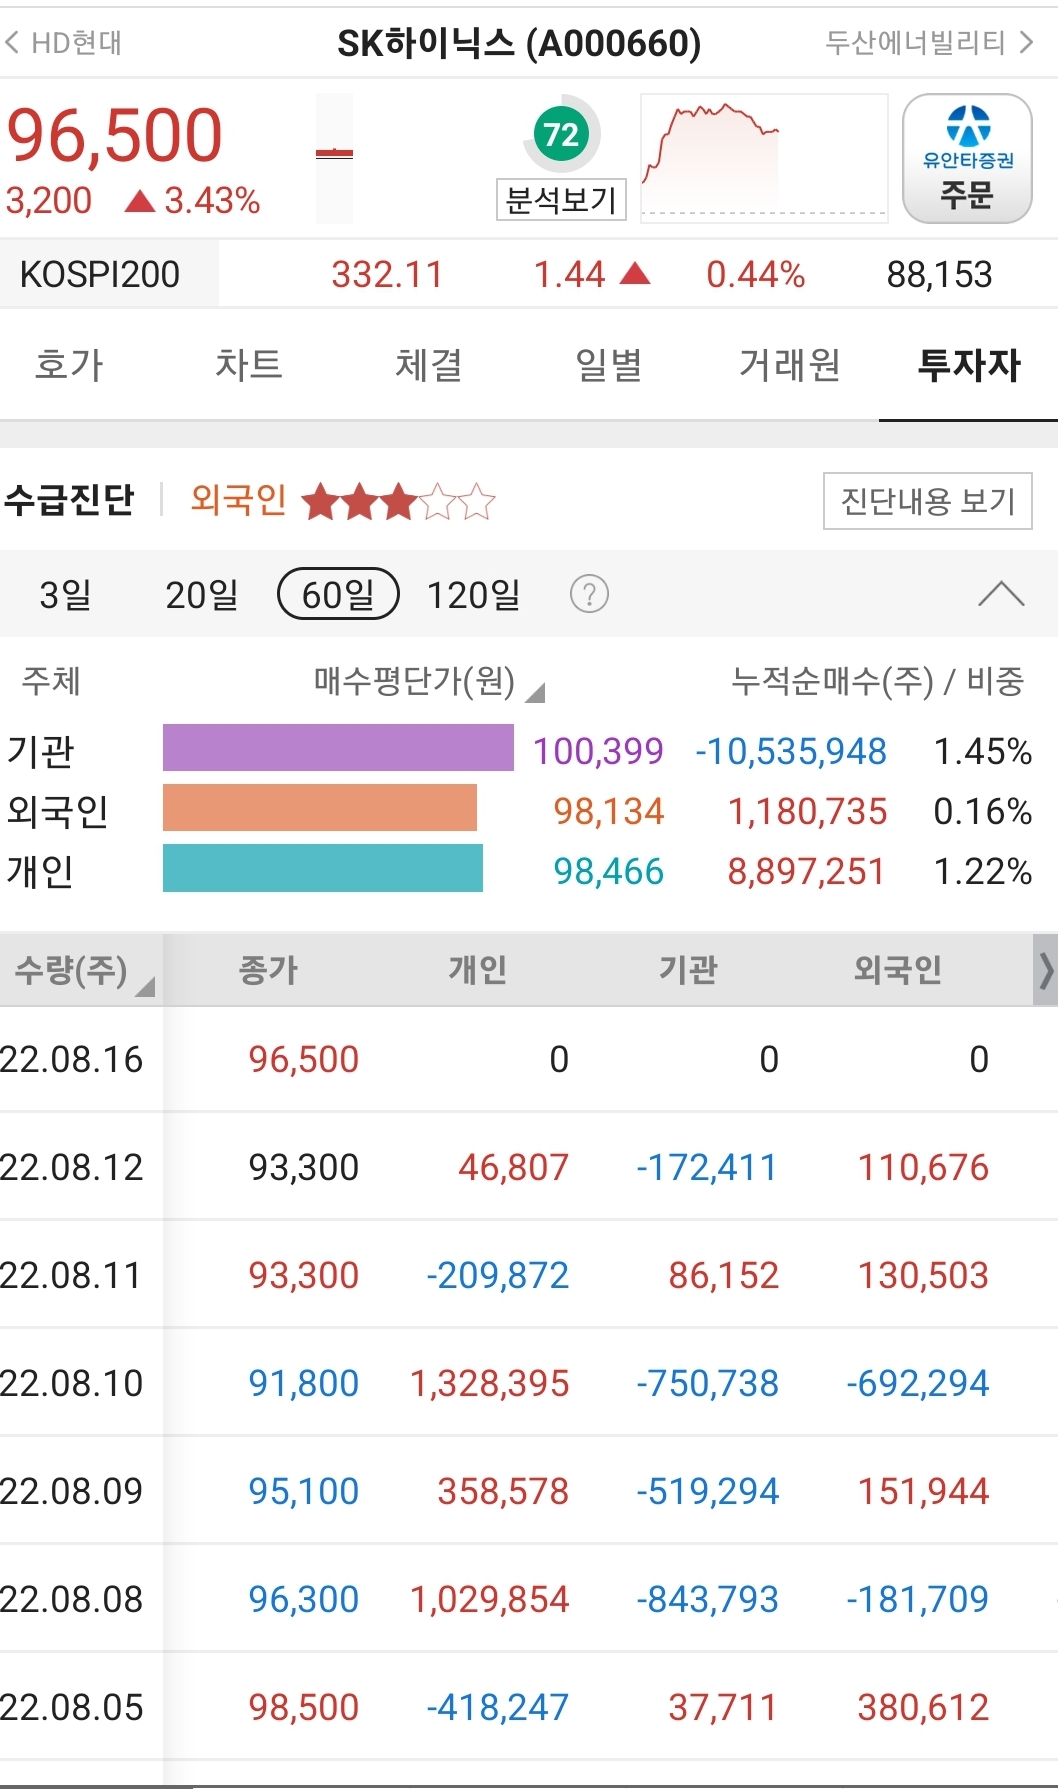Switch to the 거래원 tab
Screen dimensions: 1058x1789
click(x=790, y=365)
